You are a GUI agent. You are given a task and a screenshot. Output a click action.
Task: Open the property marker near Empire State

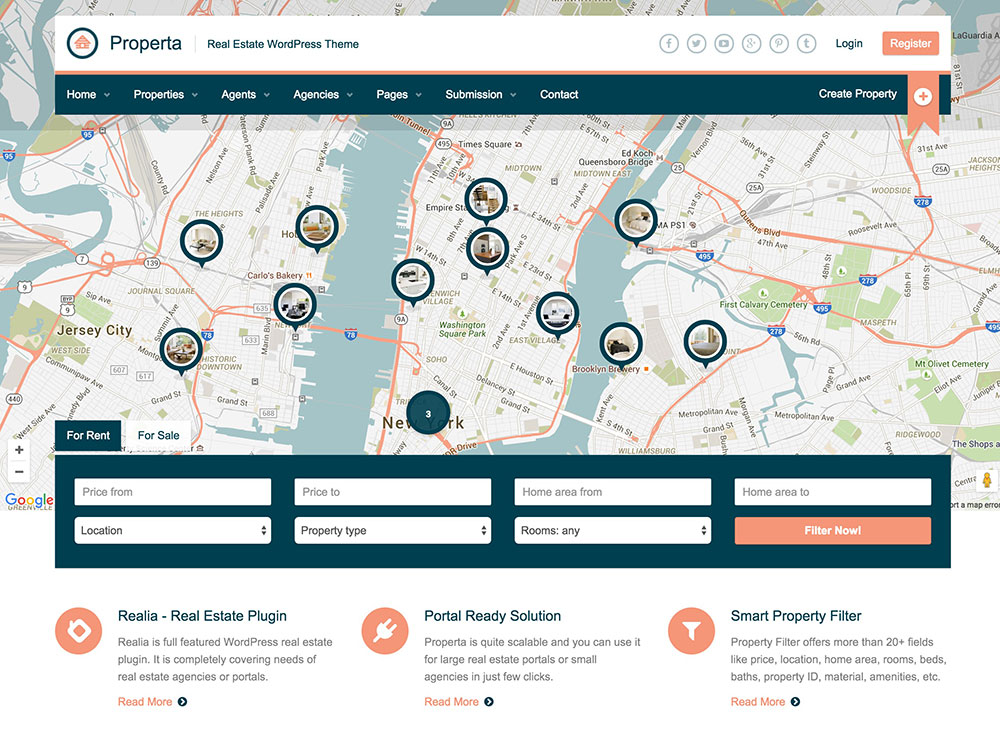[x=486, y=200]
